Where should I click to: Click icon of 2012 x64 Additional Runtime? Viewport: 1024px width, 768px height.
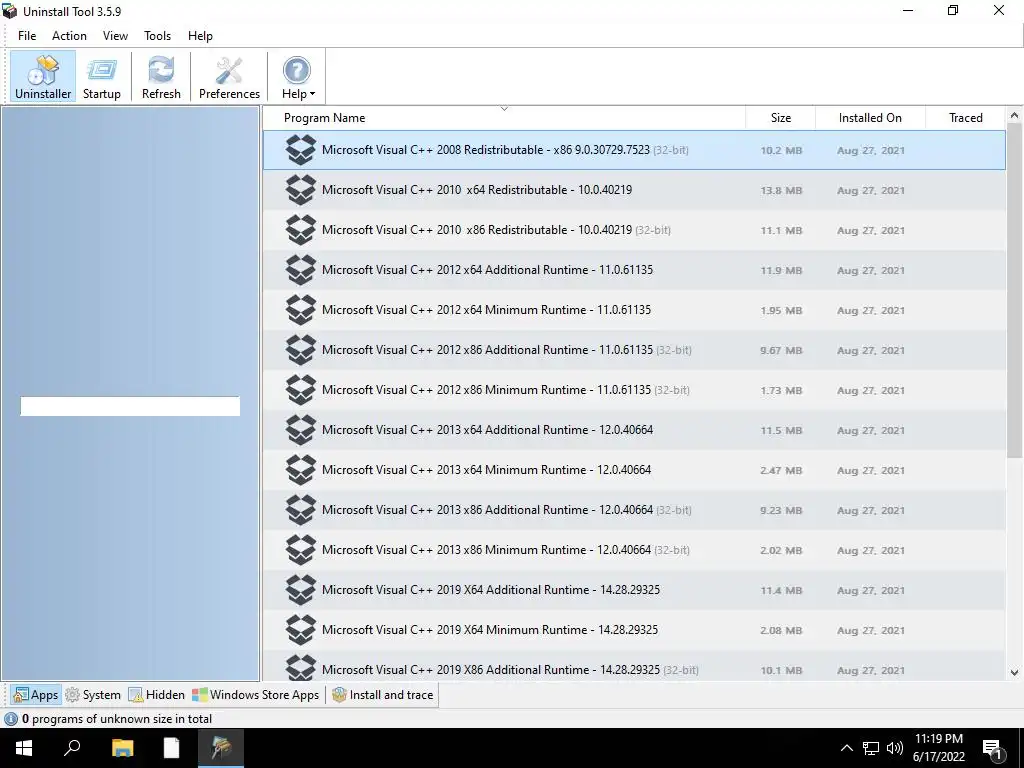tap(301, 270)
